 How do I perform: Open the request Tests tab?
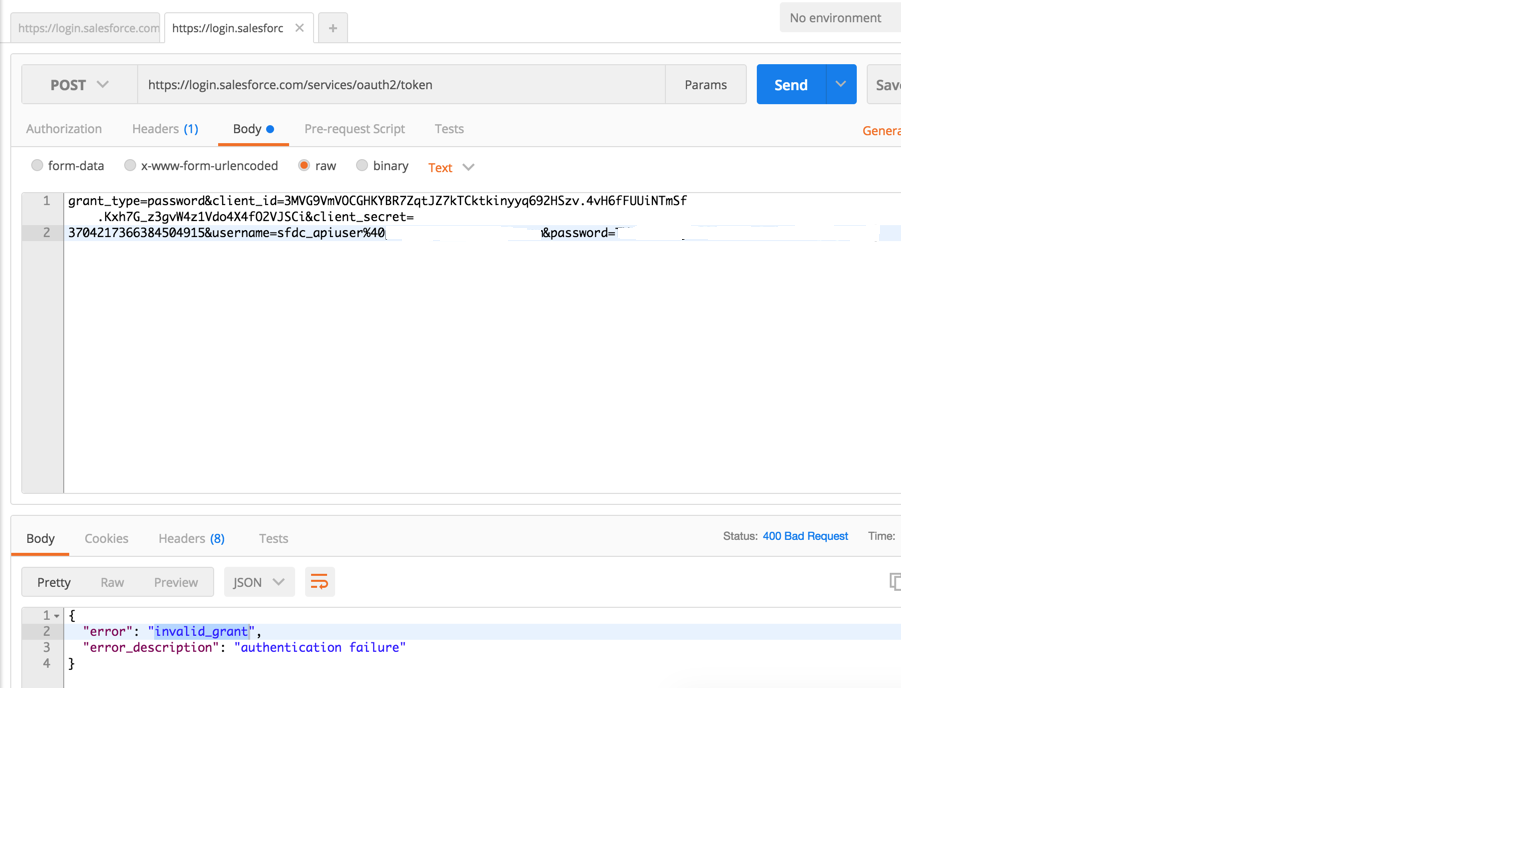tap(449, 129)
